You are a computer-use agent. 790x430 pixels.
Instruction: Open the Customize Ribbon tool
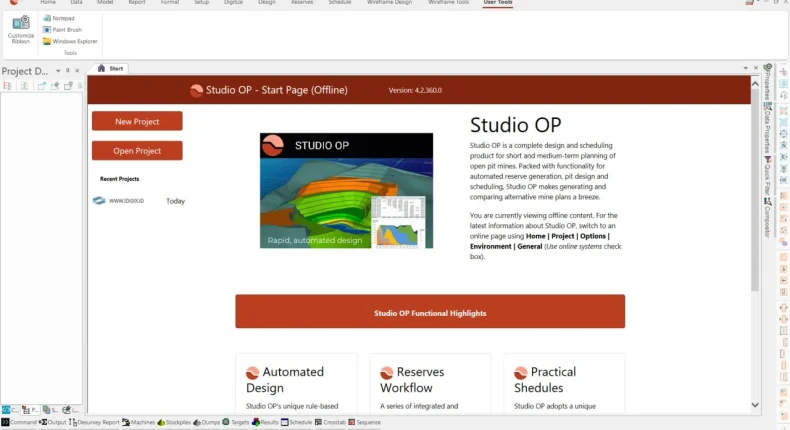21,30
